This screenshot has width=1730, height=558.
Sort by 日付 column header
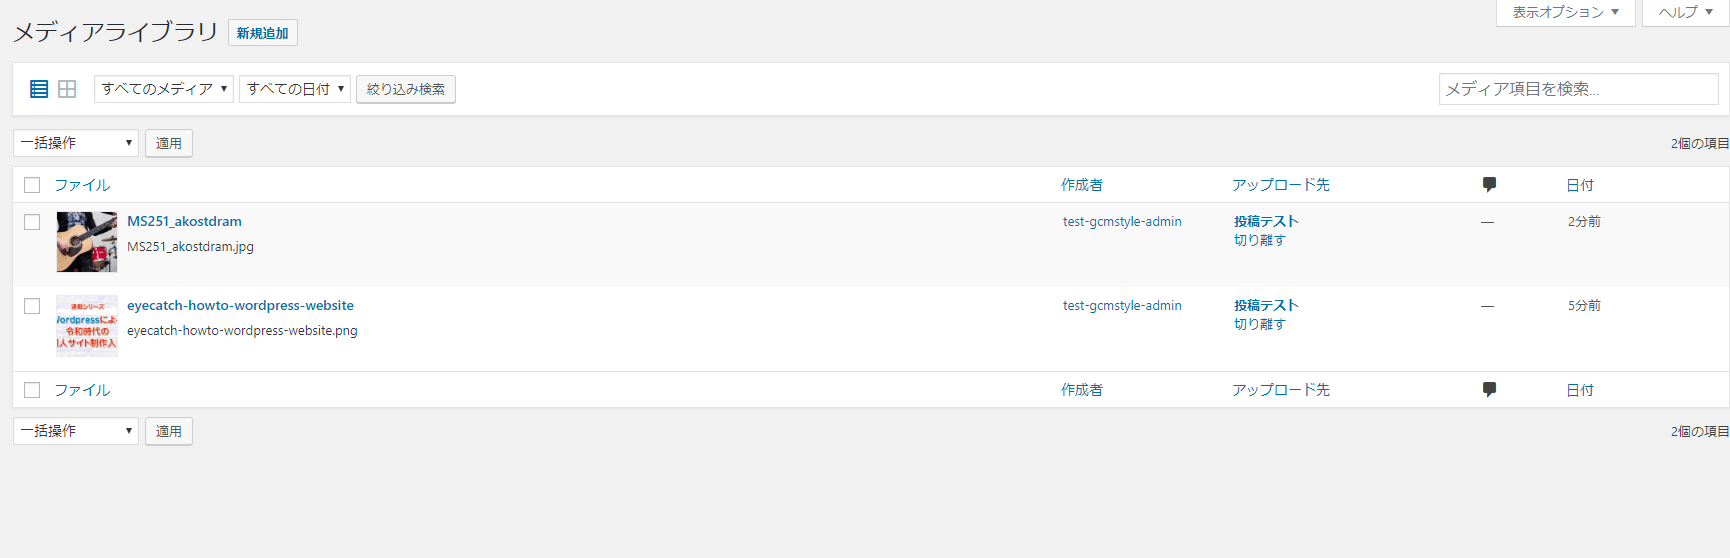1580,185
